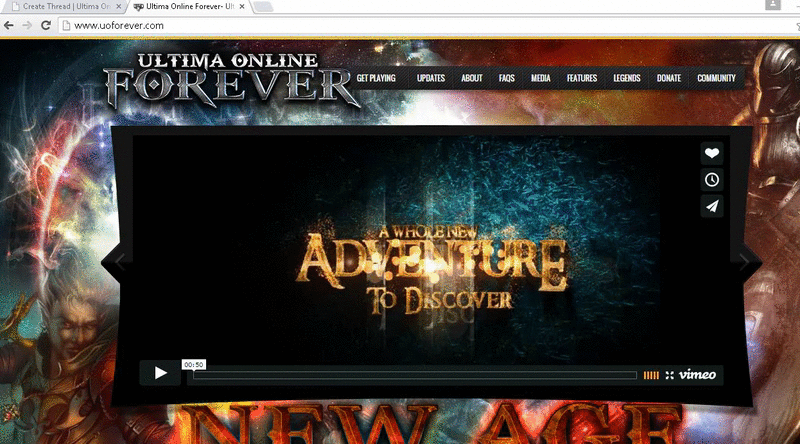Open the Legends menu item
800x444 pixels.
(x=627, y=78)
